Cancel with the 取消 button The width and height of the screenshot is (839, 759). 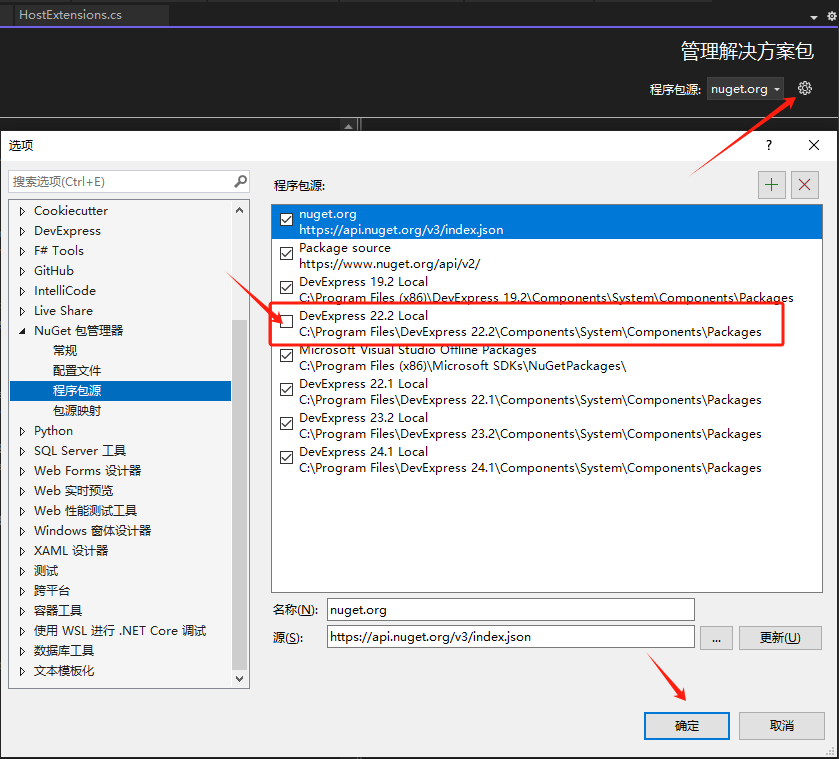(x=781, y=726)
